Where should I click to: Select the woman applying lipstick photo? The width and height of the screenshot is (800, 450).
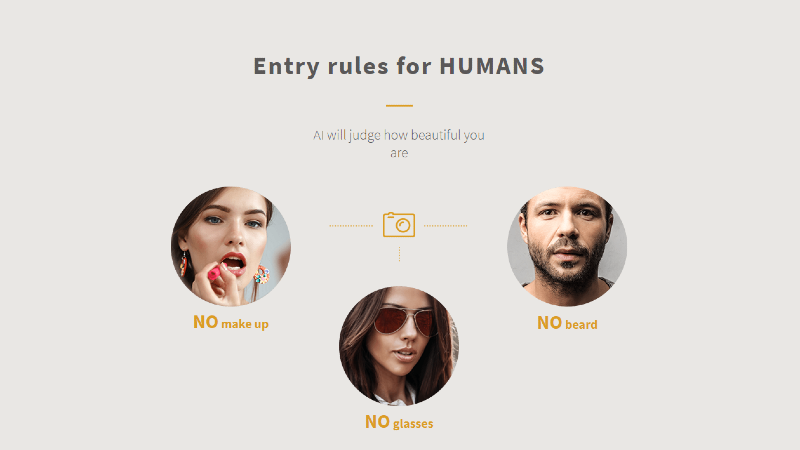pyautogui.click(x=231, y=246)
